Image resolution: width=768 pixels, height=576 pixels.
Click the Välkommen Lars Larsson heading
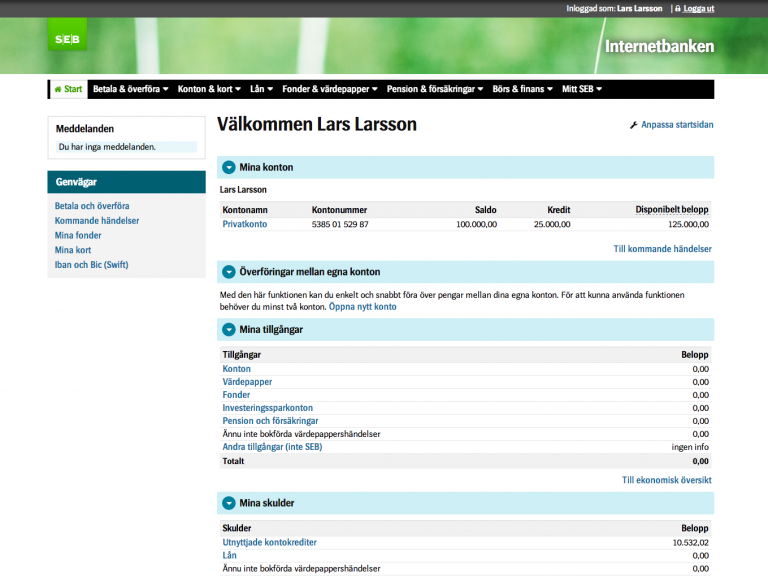point(317,124)
